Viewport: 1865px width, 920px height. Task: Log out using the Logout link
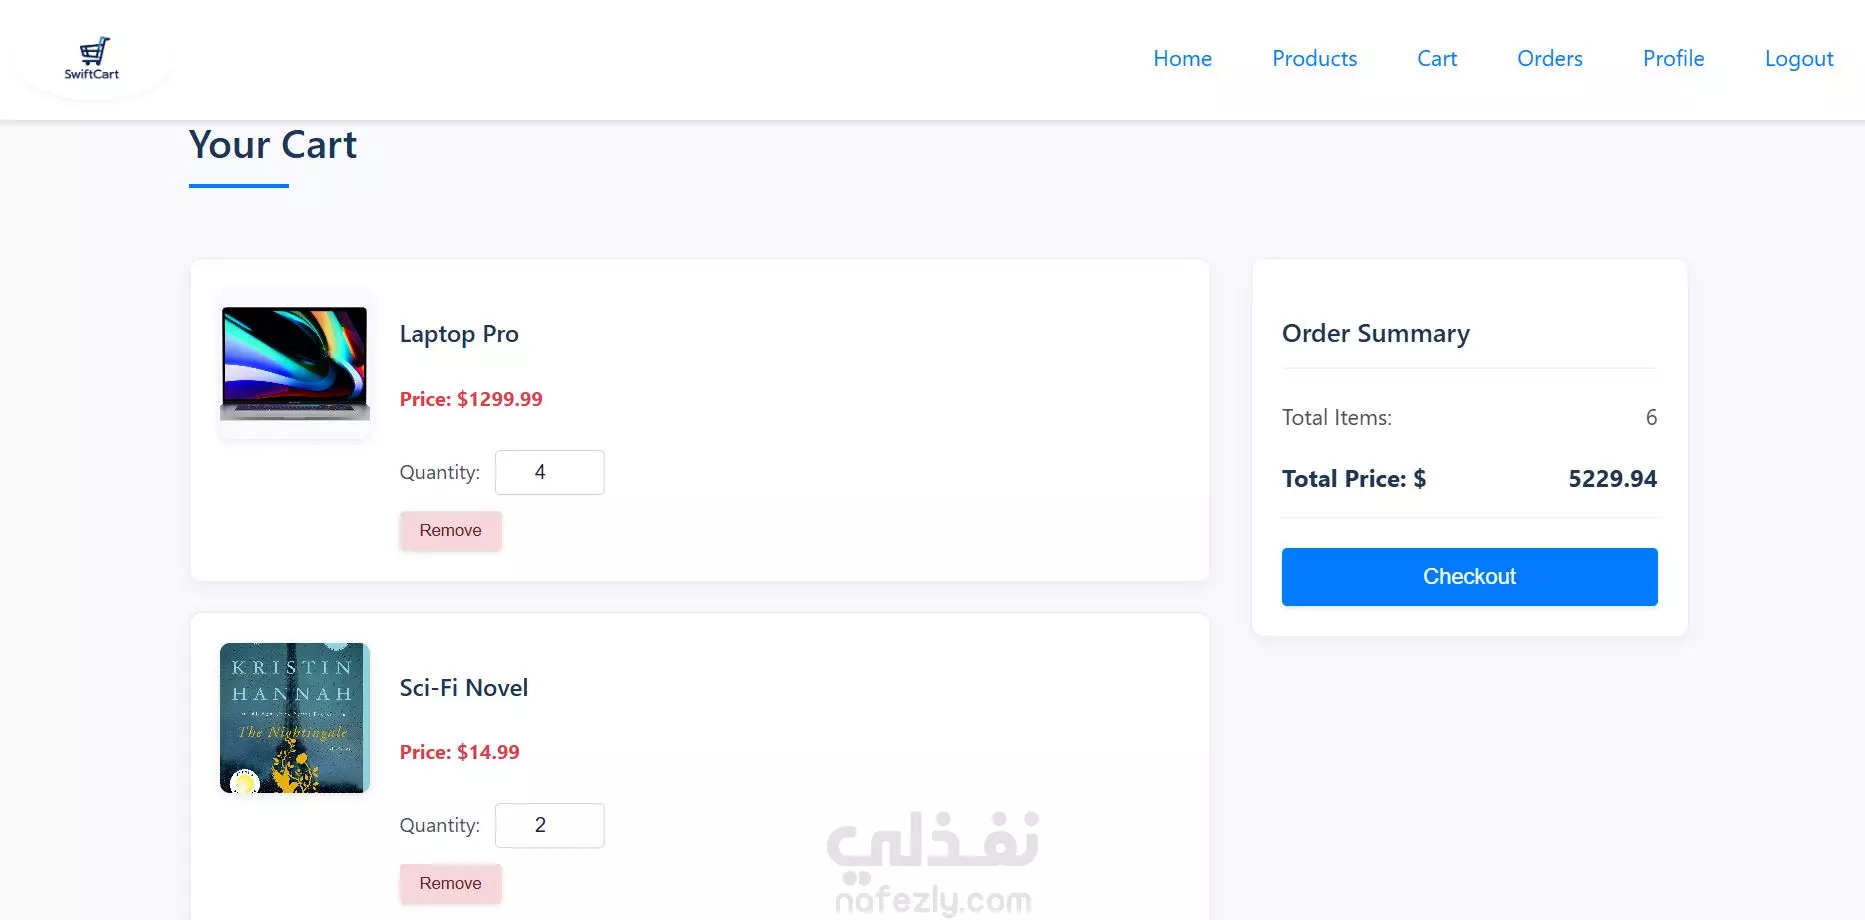pos(1798,59)
